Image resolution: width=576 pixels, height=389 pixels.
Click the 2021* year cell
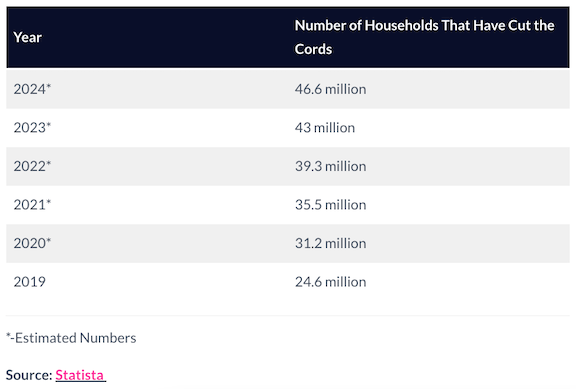coord(32,205)
